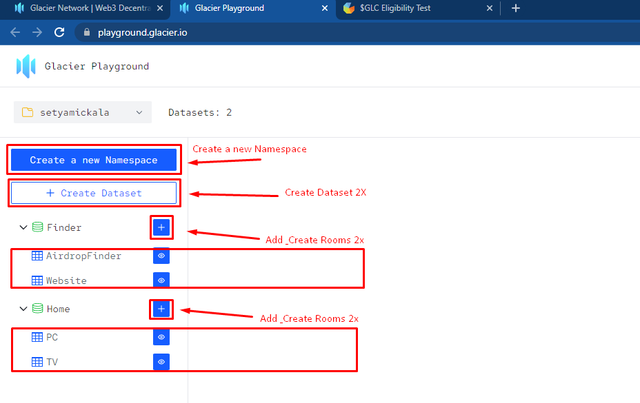Close the $GLC Eligibility Test tab
The image size is (640, 403).
tap(489, 8)
